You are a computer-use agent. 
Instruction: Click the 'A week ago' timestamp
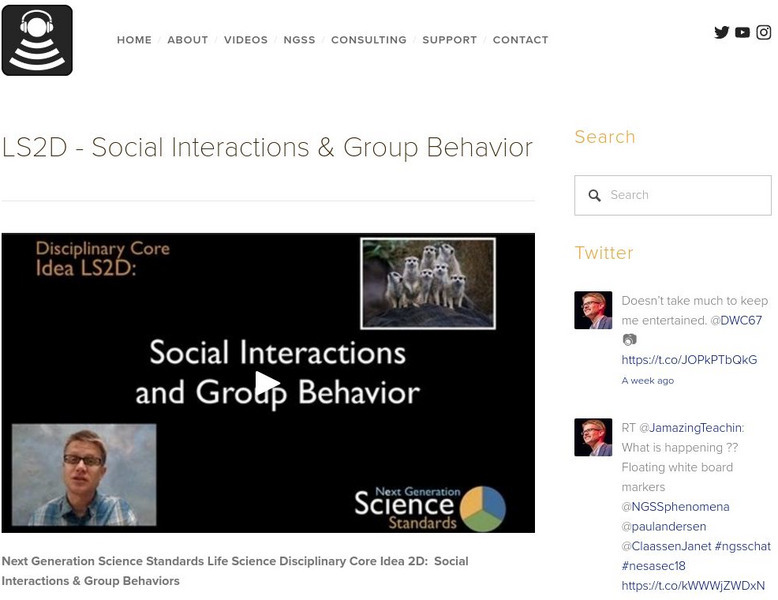(648, 381)
